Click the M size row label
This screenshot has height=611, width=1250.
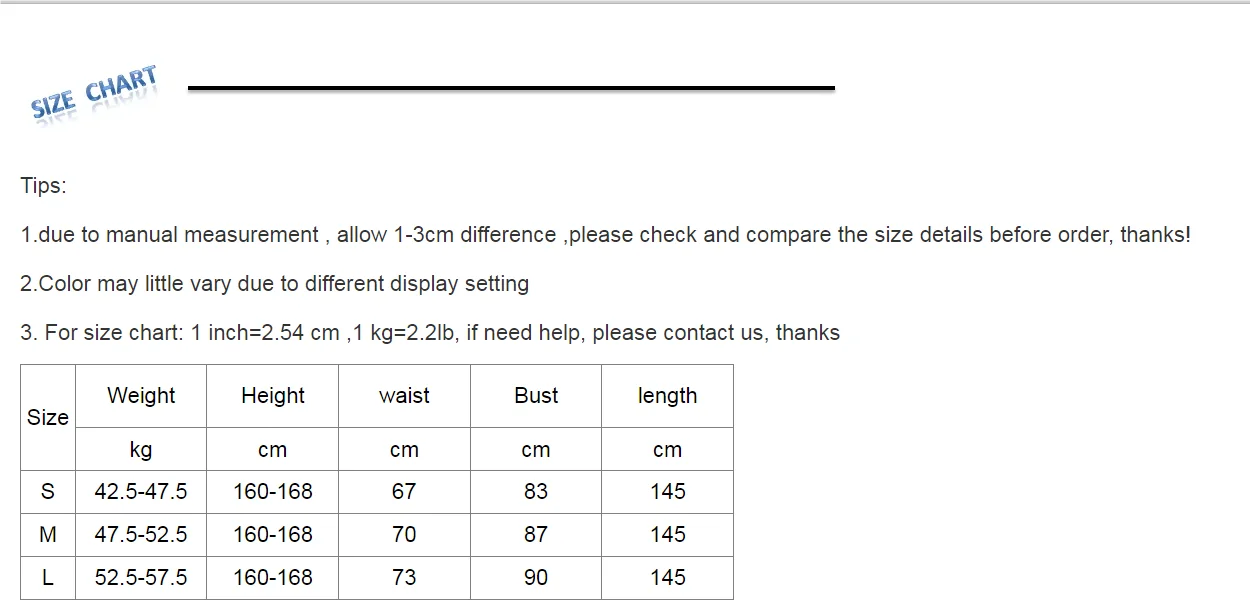click(x=48, y=535)
